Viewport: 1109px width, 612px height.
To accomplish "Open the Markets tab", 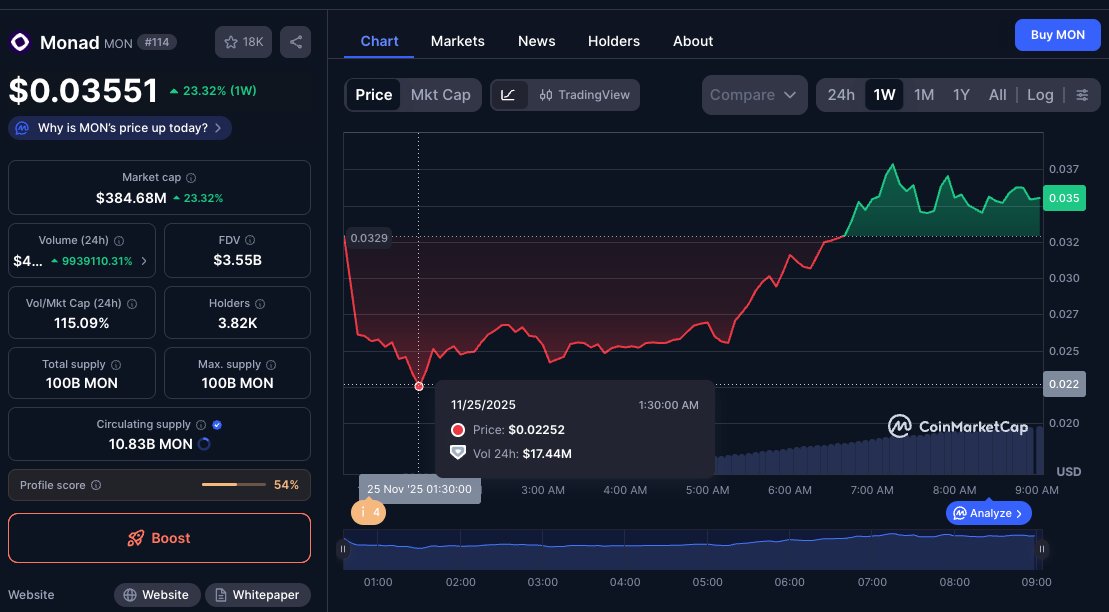I will pos(458,41).
